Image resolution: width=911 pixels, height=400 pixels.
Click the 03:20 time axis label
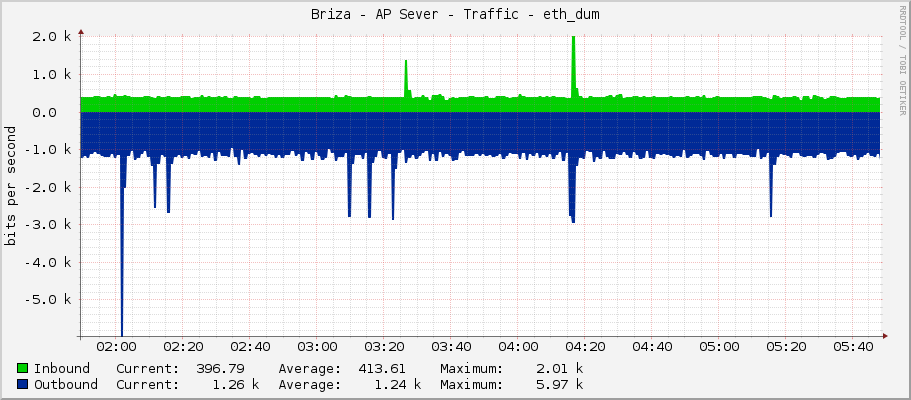click(x=383, y=347)
